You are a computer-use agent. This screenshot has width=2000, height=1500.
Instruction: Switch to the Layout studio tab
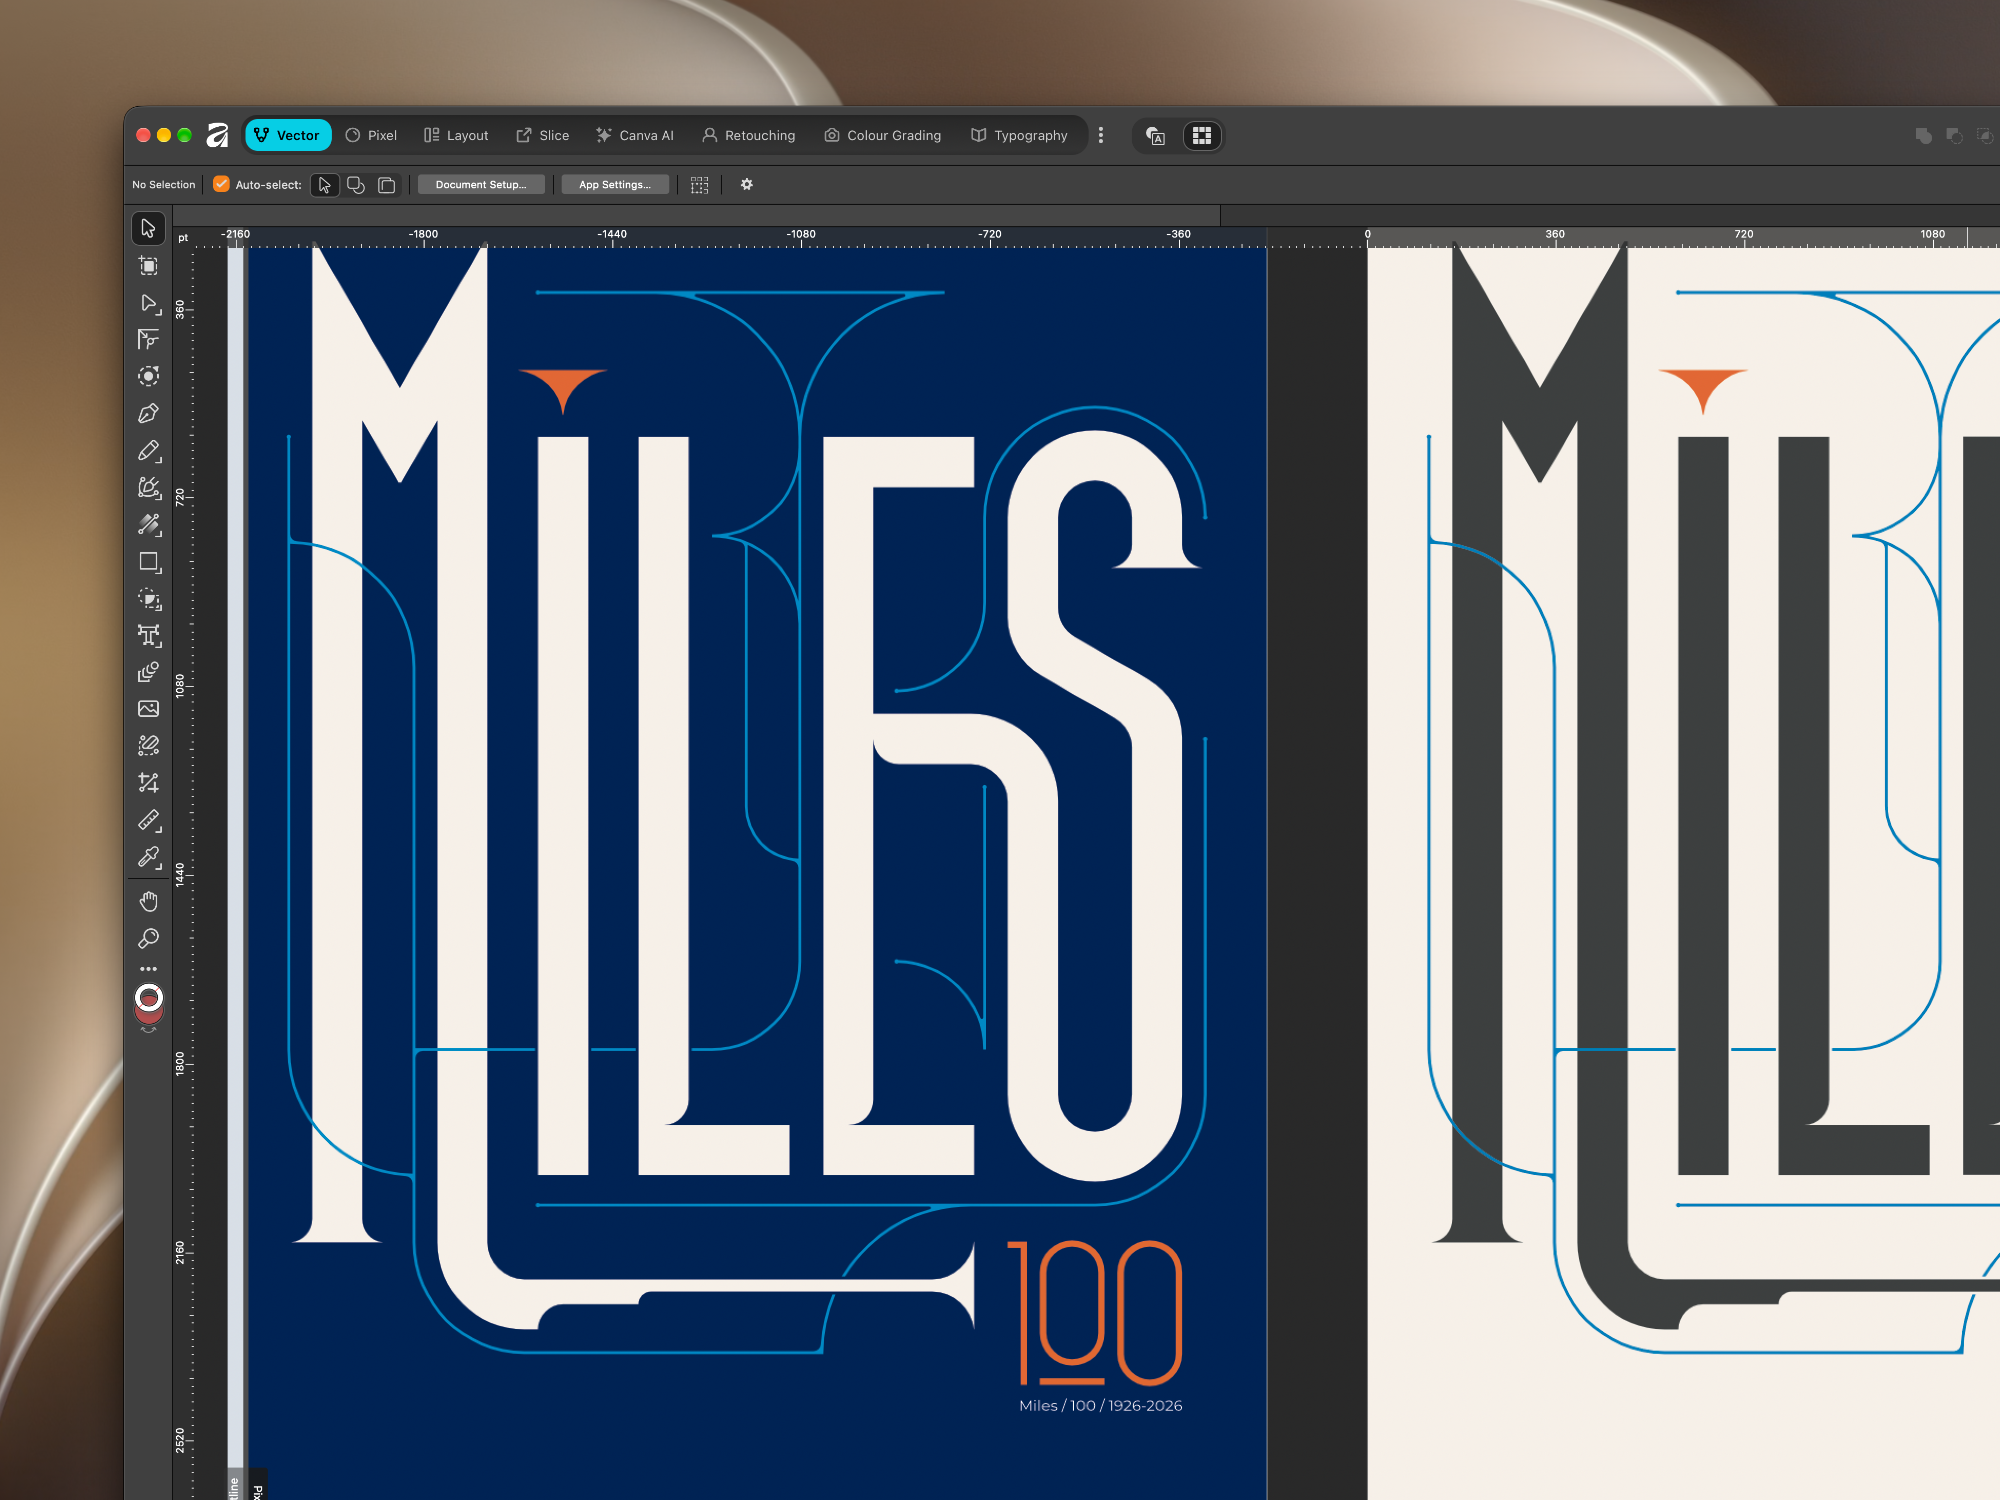point(456,135)
